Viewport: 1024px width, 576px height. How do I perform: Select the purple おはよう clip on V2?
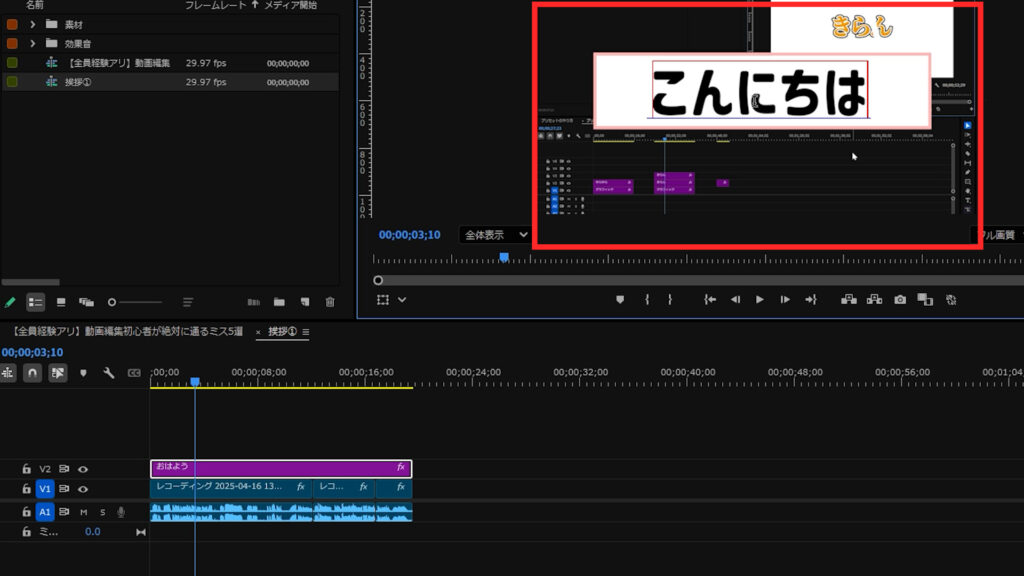point(280,468)
